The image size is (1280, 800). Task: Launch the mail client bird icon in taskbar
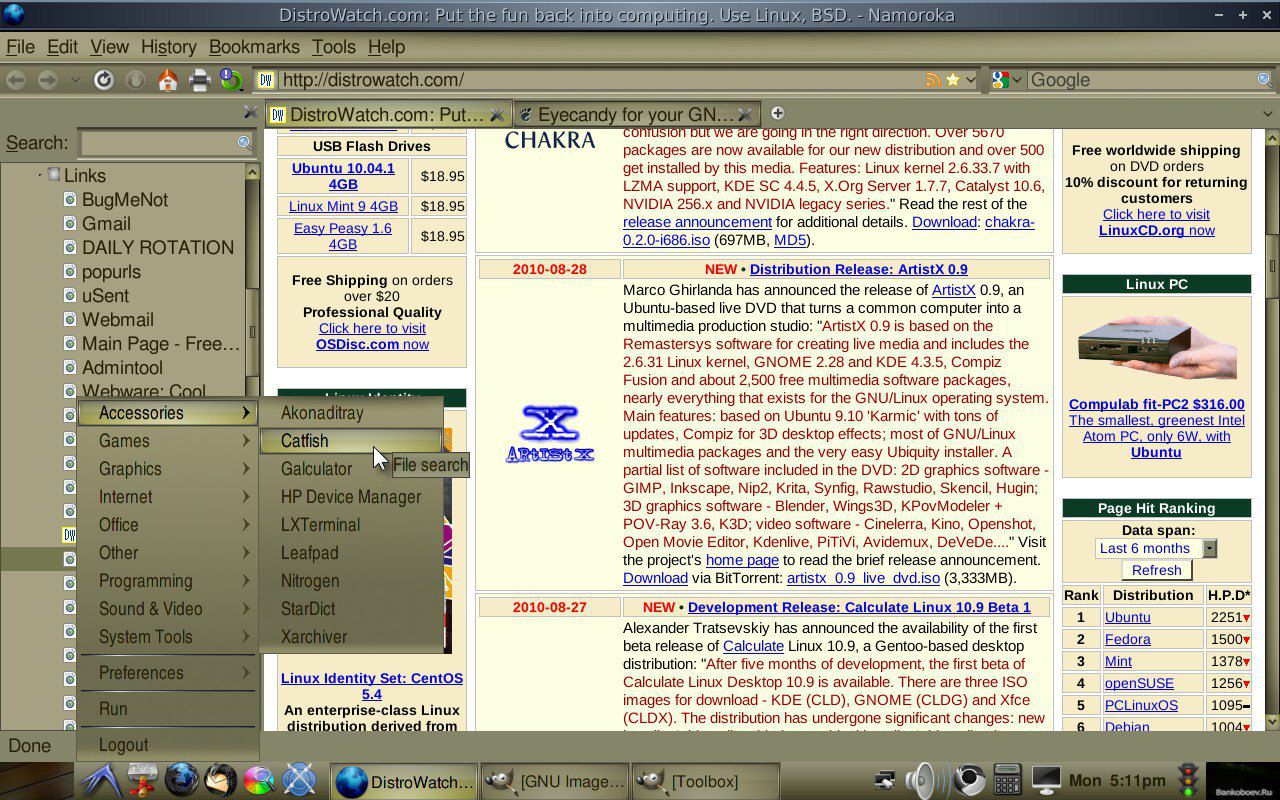pyautogui.click(x=221, y=781)
